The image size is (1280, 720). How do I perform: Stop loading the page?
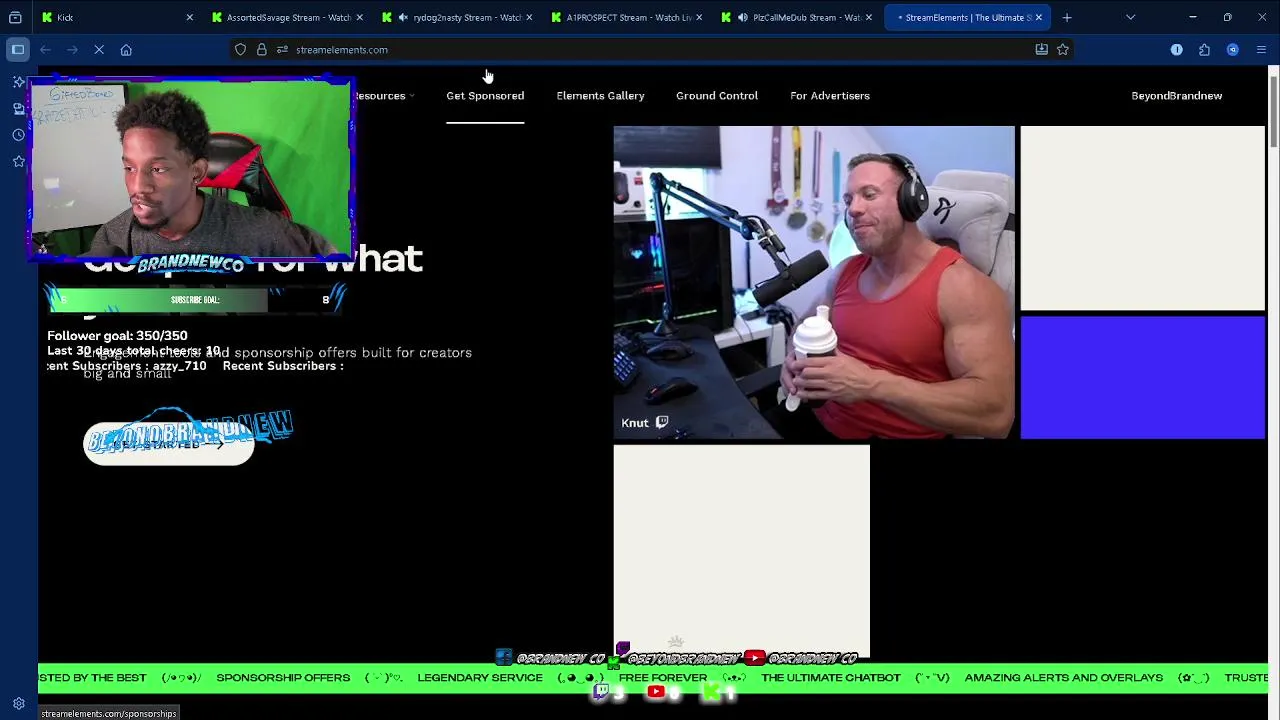(99, 49)
